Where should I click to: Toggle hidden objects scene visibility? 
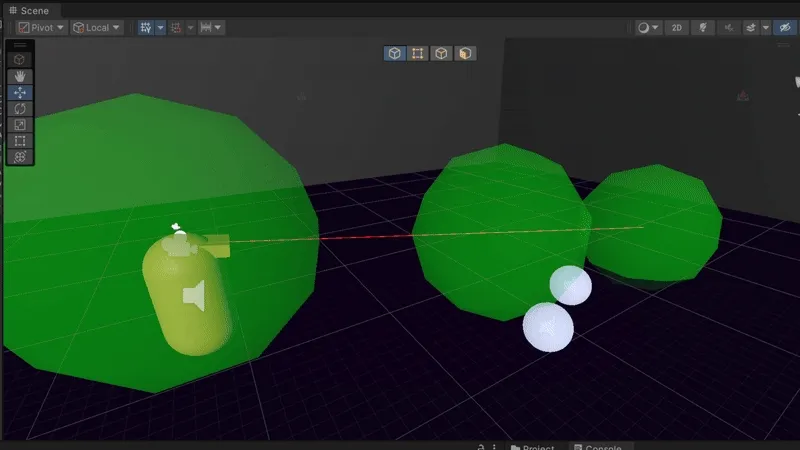785,28
